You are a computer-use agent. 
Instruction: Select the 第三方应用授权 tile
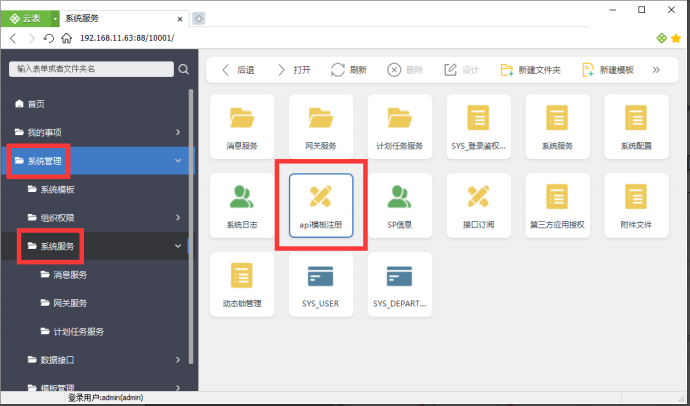[557, 205]
